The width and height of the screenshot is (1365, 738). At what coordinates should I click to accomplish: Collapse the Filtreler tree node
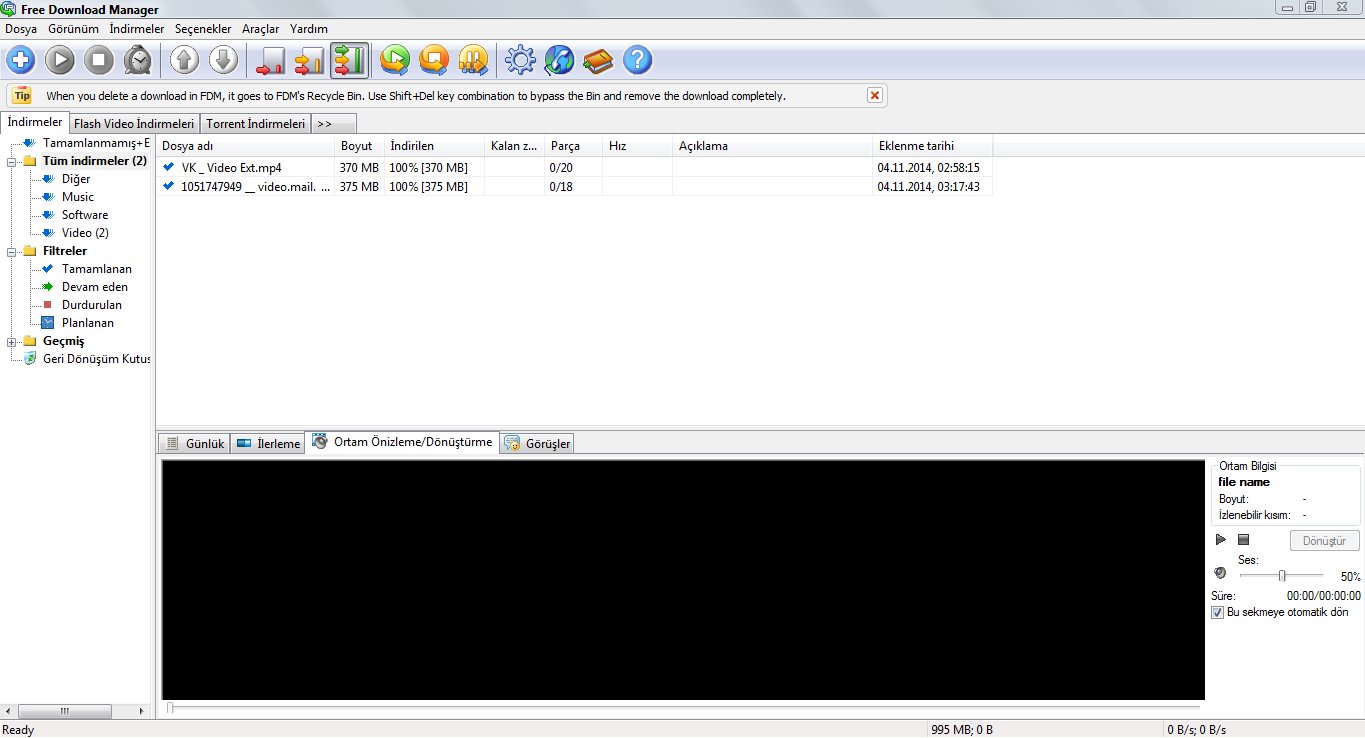click(x=12, y=251)
